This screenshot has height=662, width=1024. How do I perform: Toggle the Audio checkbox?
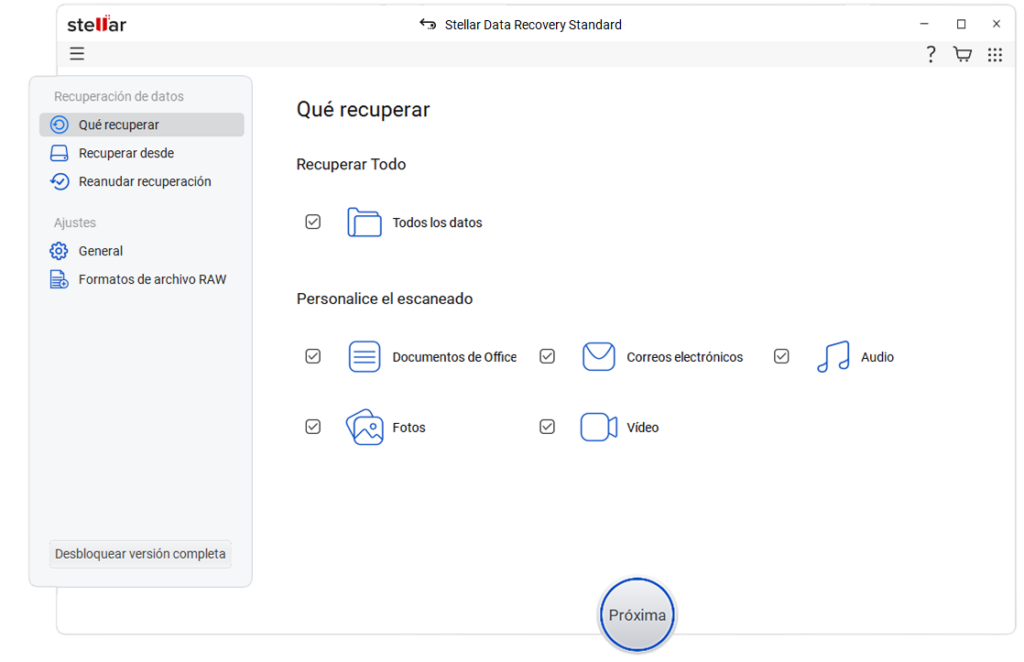[781, 356]
